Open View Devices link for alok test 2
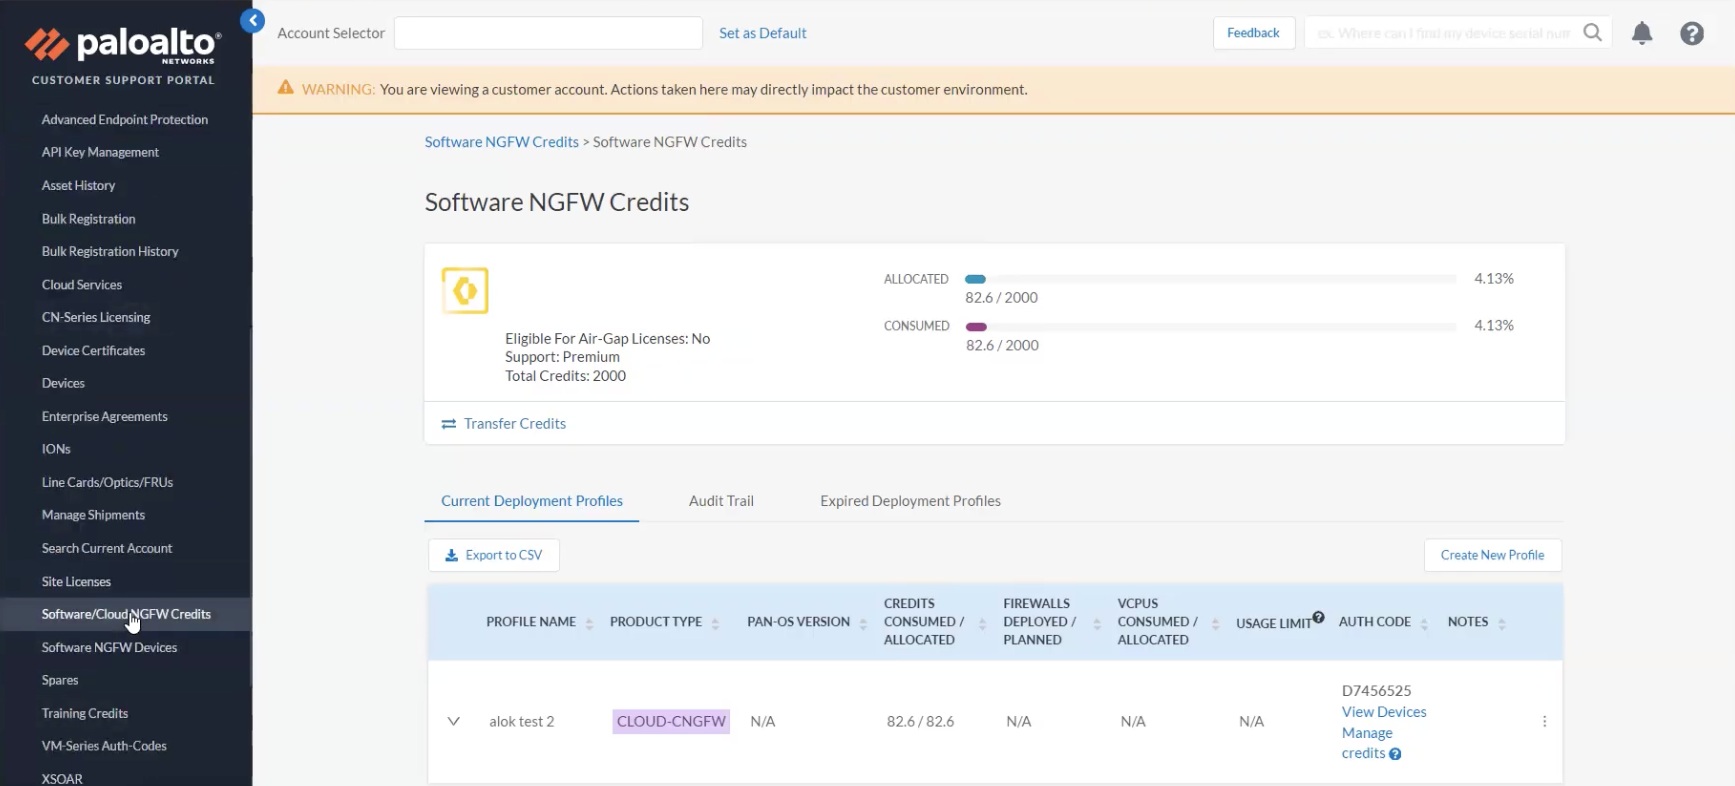 1384,712
